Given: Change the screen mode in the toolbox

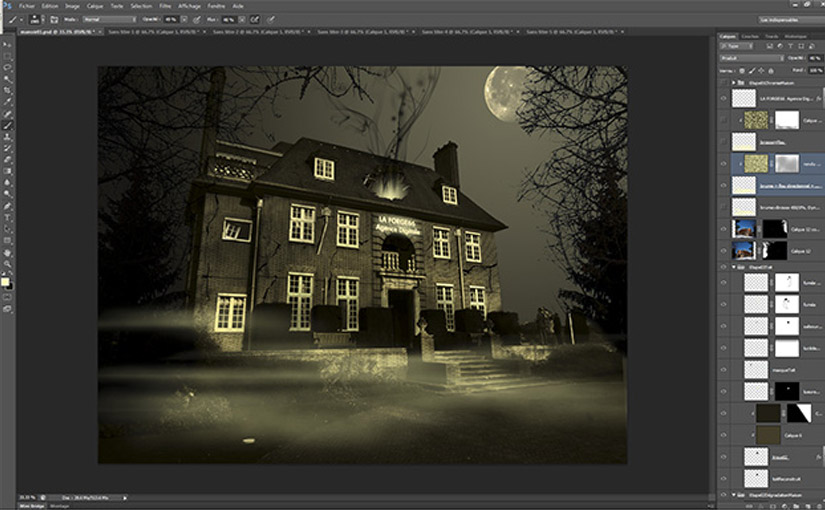Looking at the screenshot, I should [x=7, y=309].
